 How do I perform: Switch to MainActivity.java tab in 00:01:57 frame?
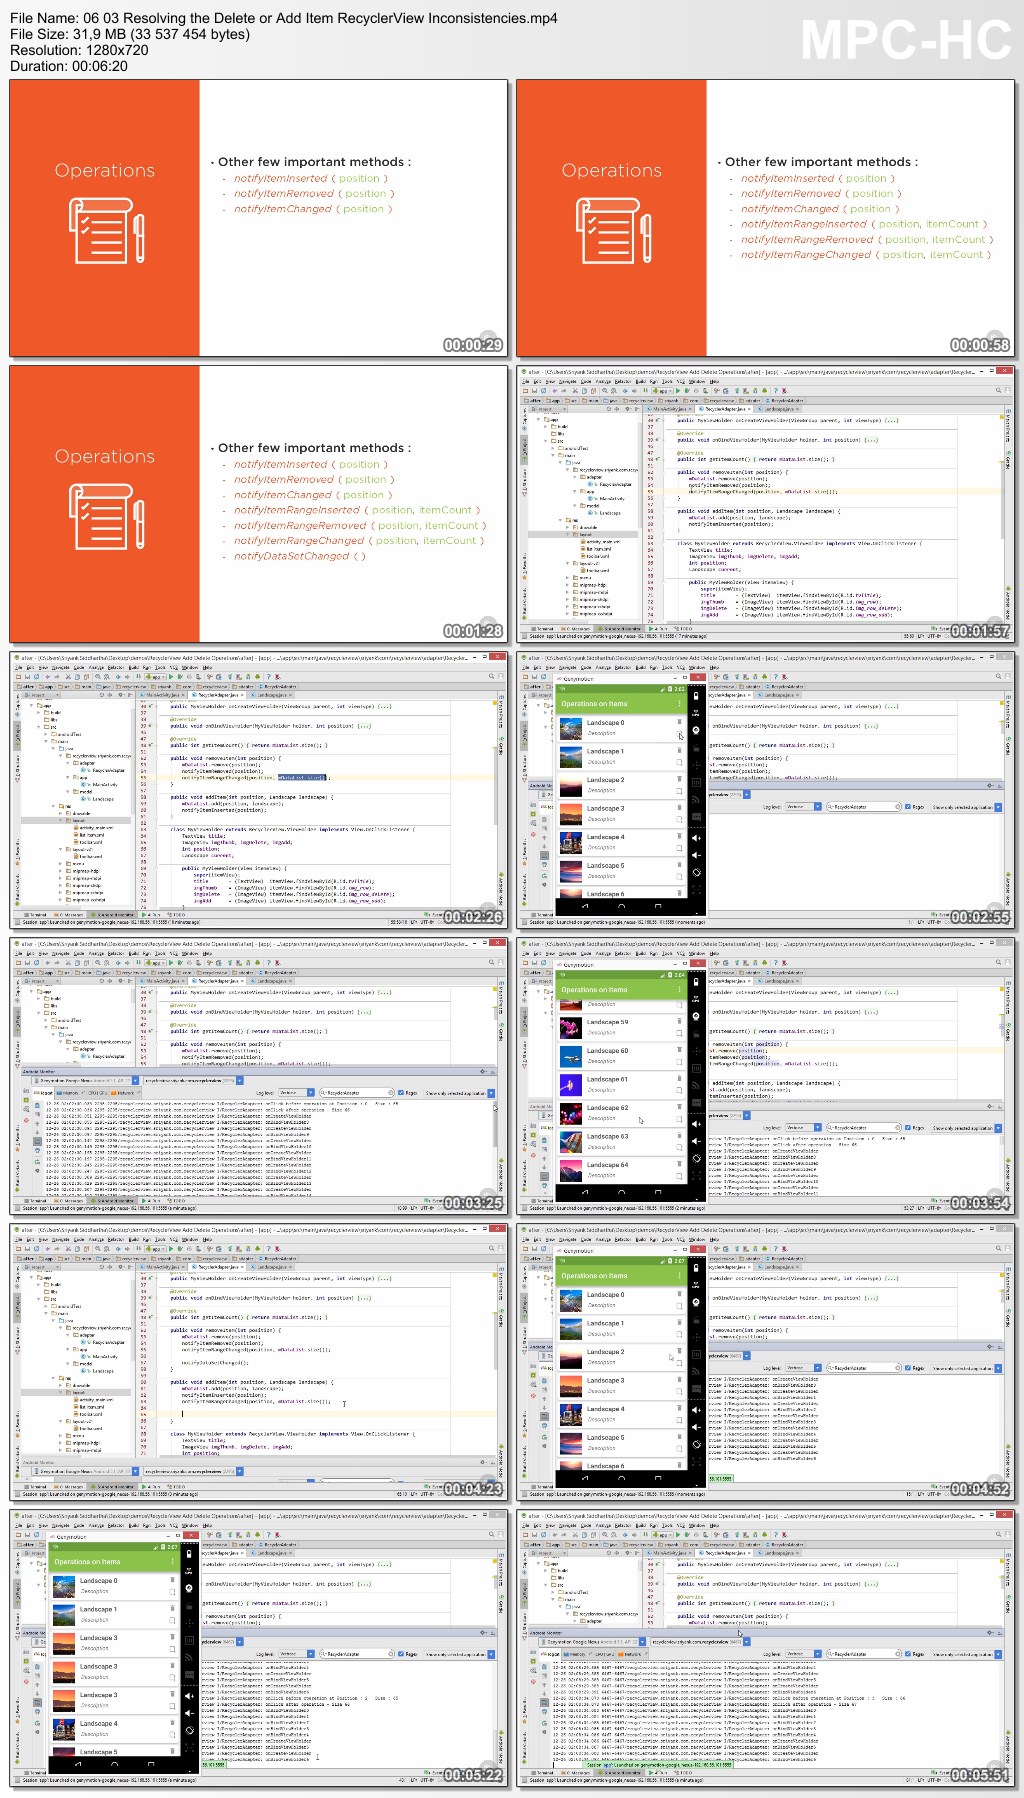click(670, 409)
